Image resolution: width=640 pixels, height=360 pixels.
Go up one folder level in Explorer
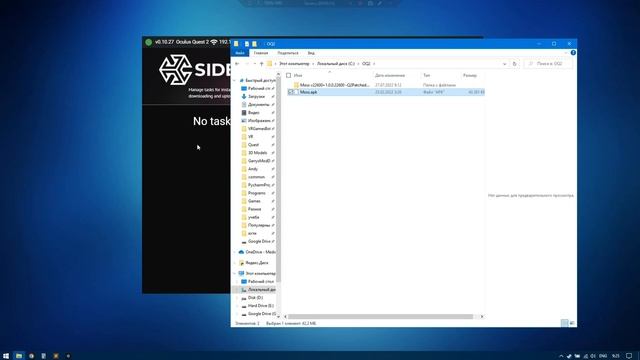click(x=262, y=64)
